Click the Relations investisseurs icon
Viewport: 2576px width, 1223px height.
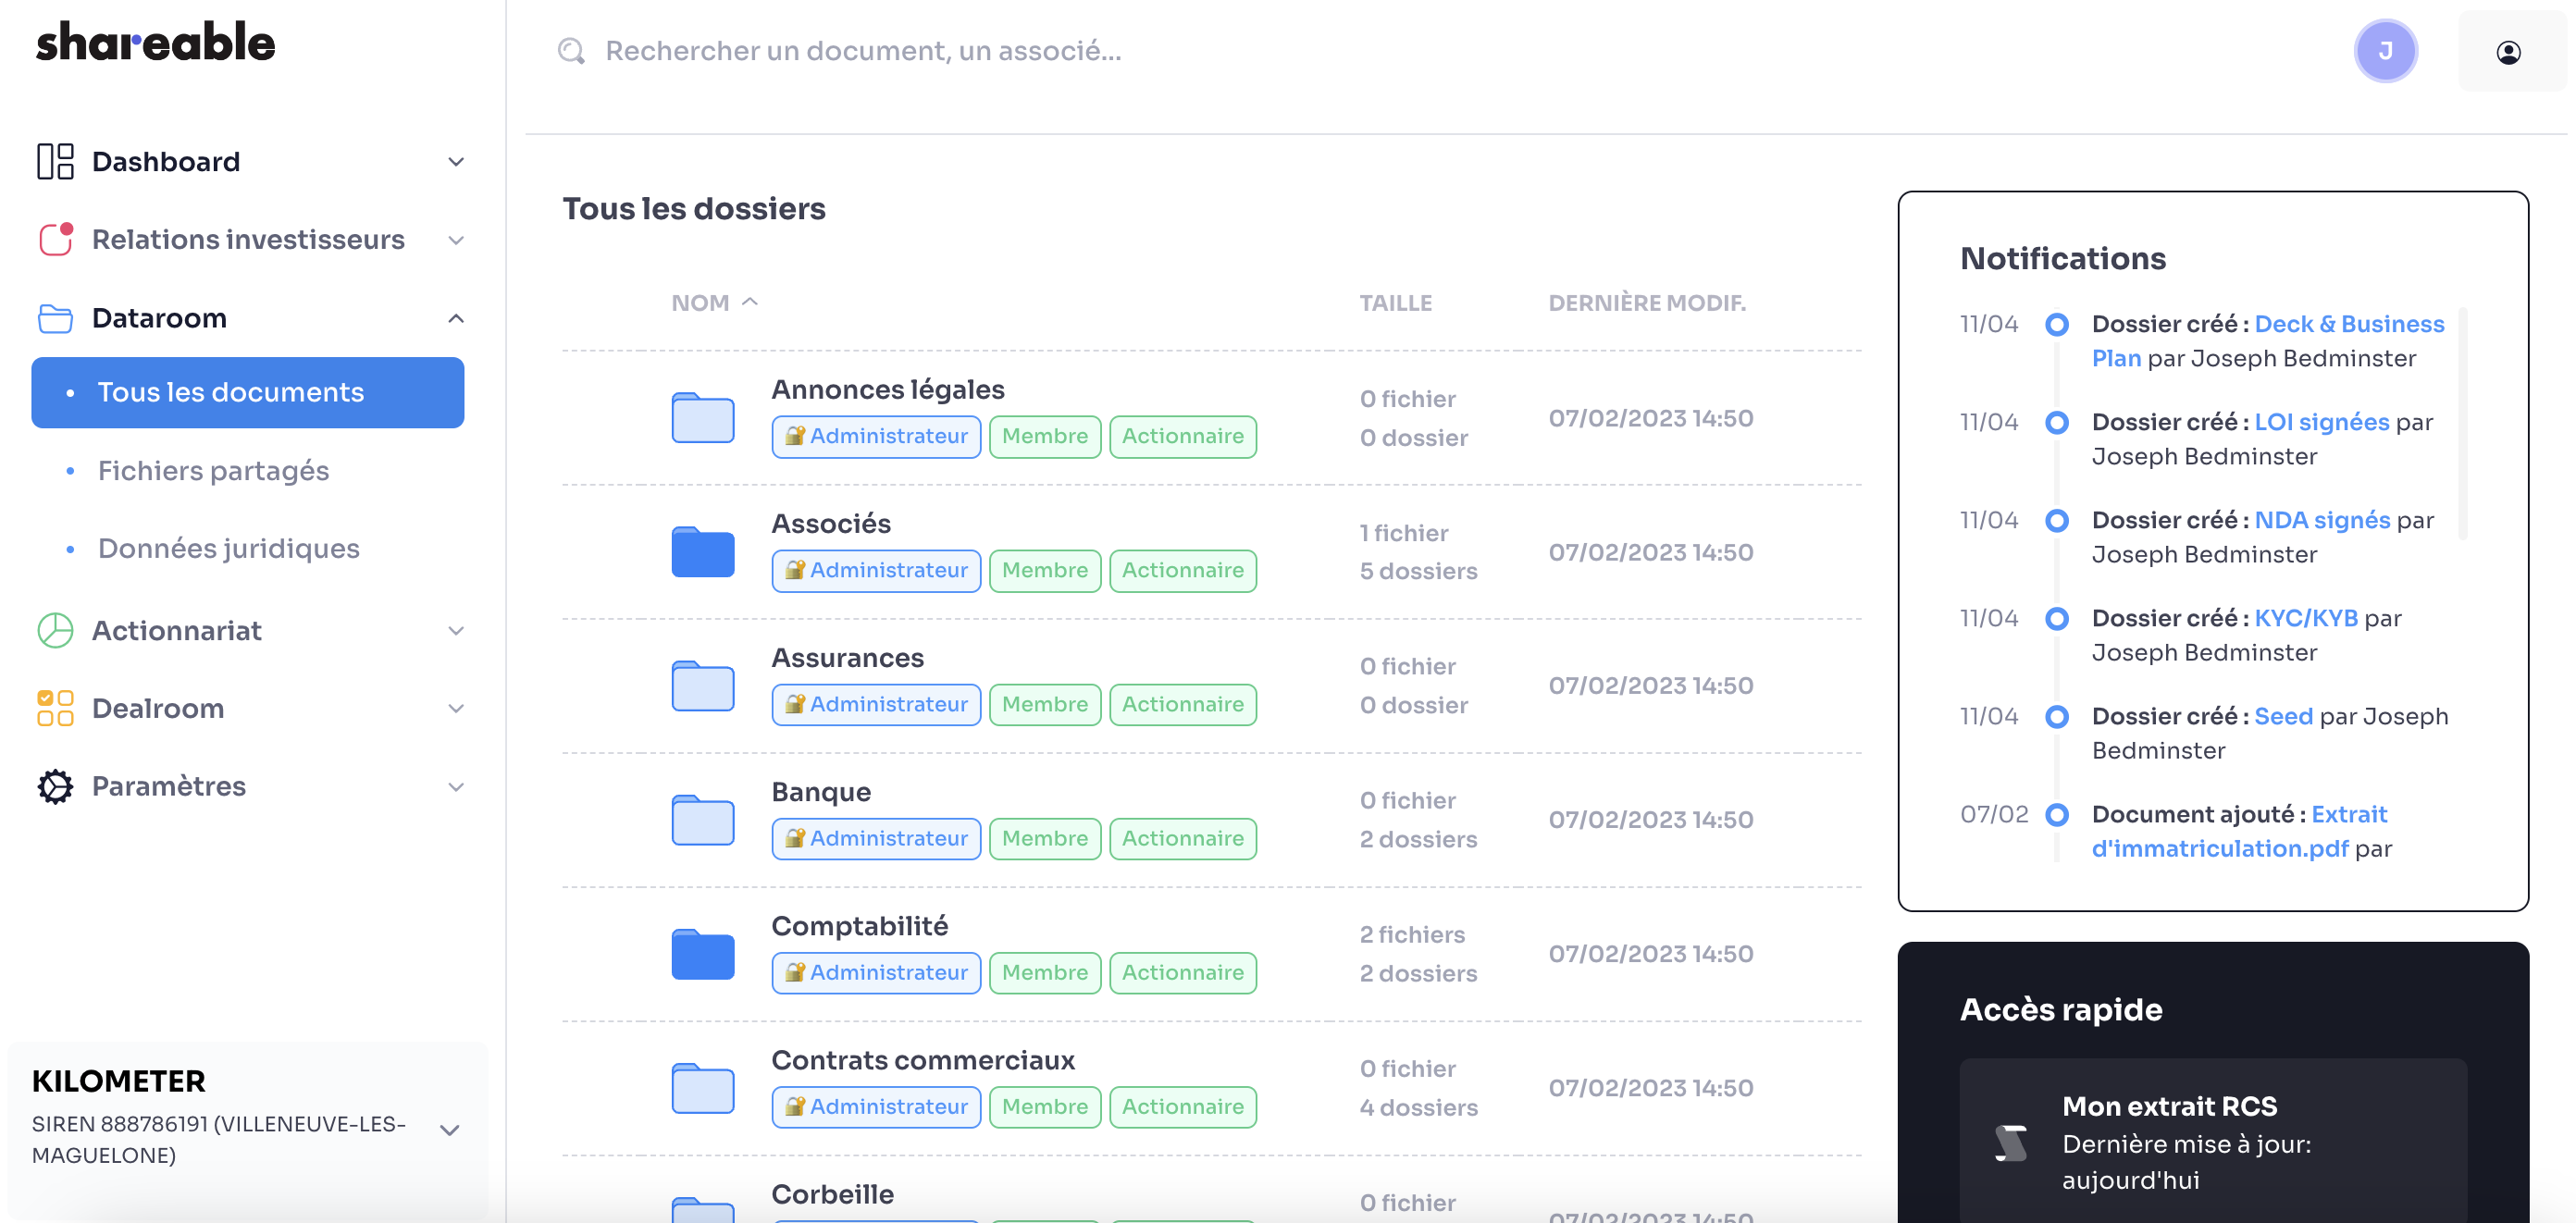[55, 239]
